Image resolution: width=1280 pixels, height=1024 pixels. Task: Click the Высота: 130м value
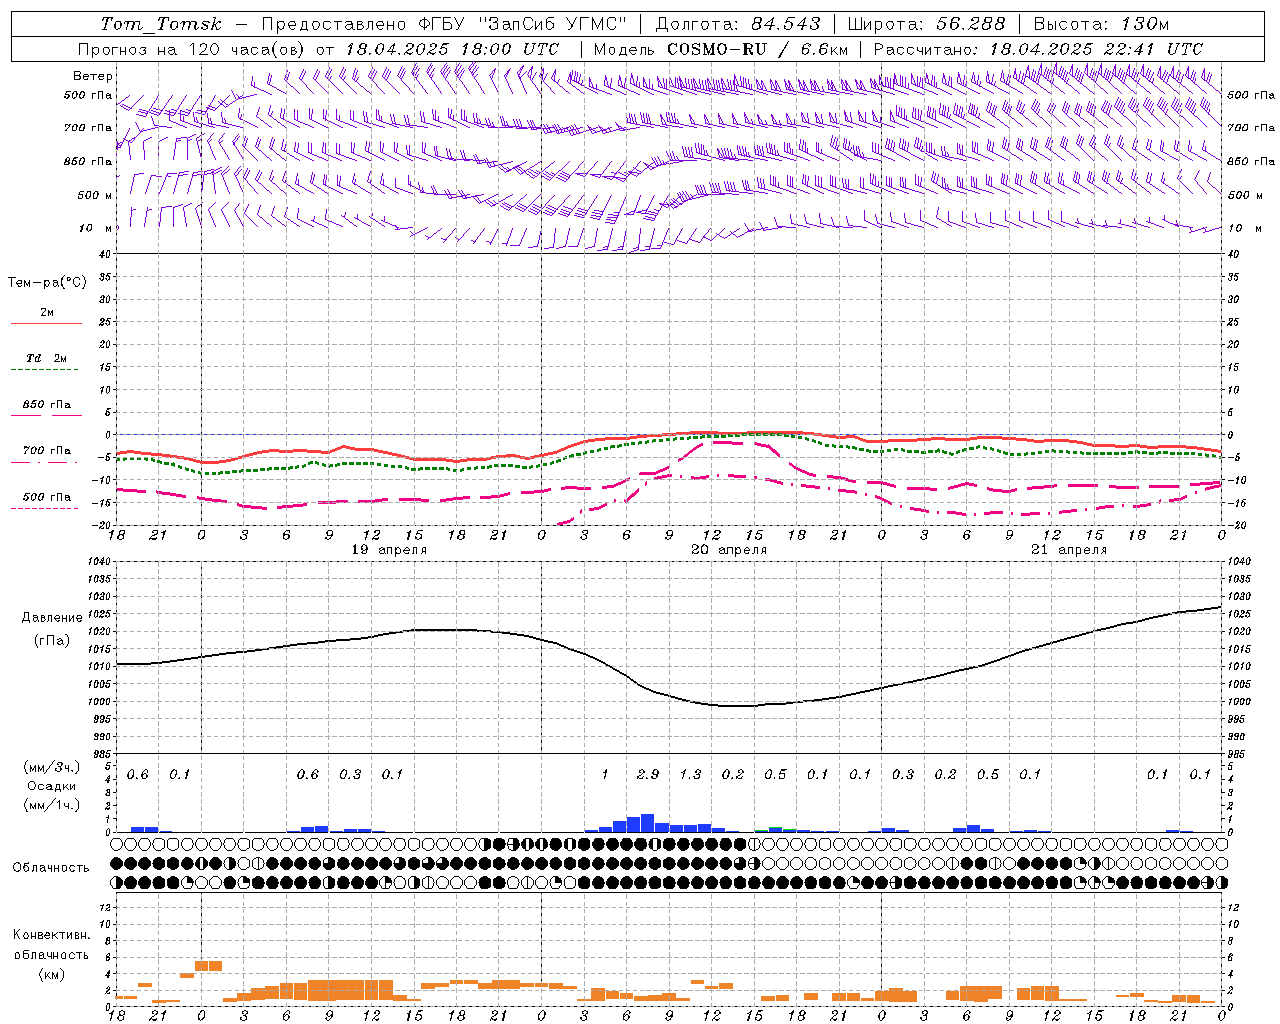[1101, 24]
